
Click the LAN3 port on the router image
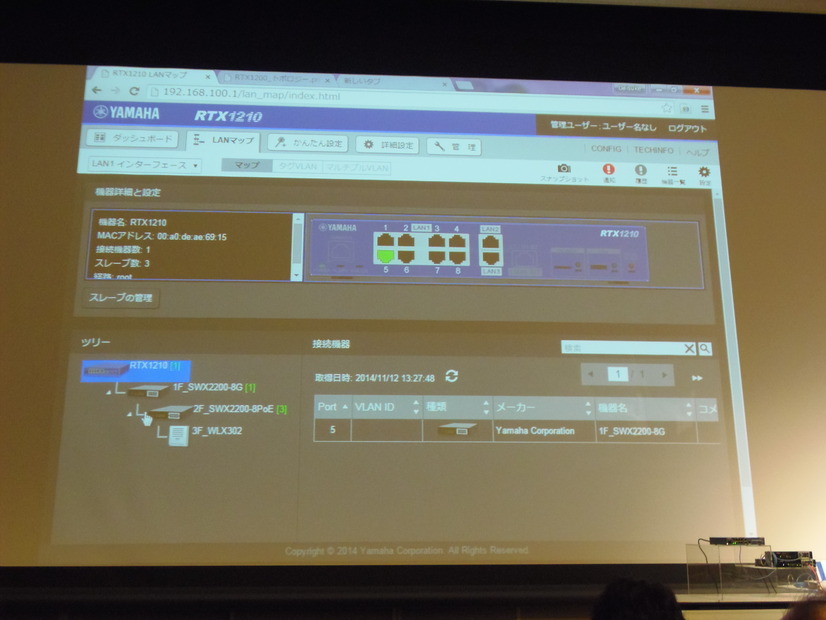point(491,259)
